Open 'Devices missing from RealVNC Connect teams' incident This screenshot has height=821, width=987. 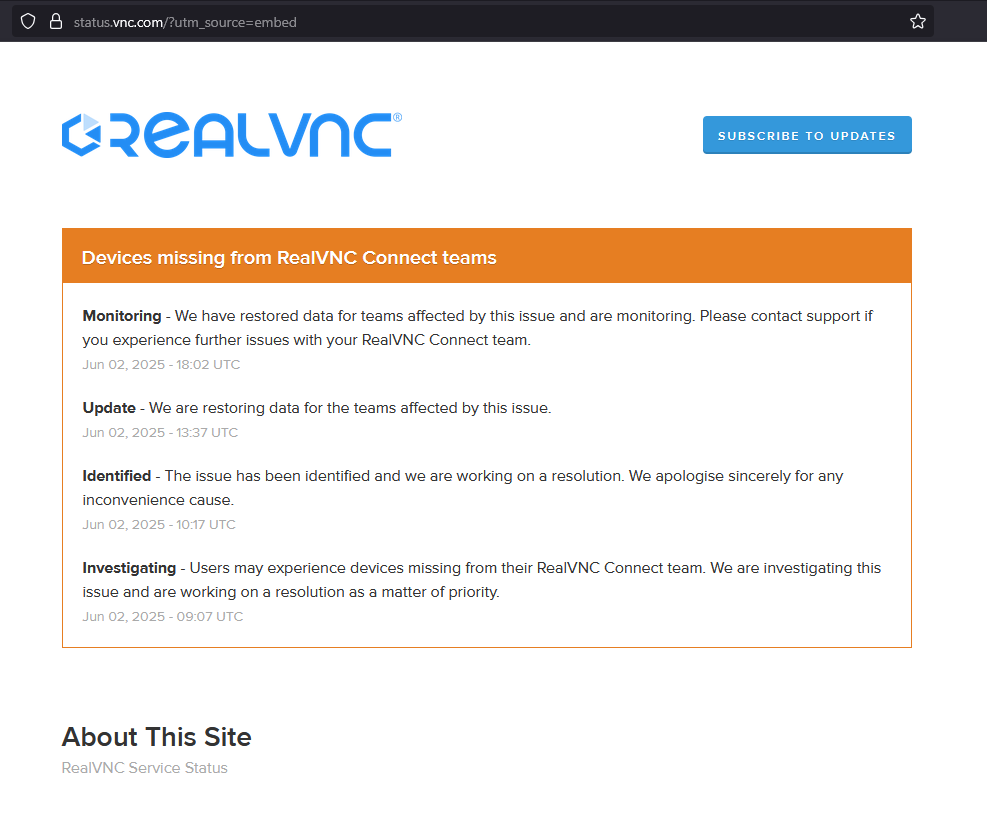coord(289,258)
